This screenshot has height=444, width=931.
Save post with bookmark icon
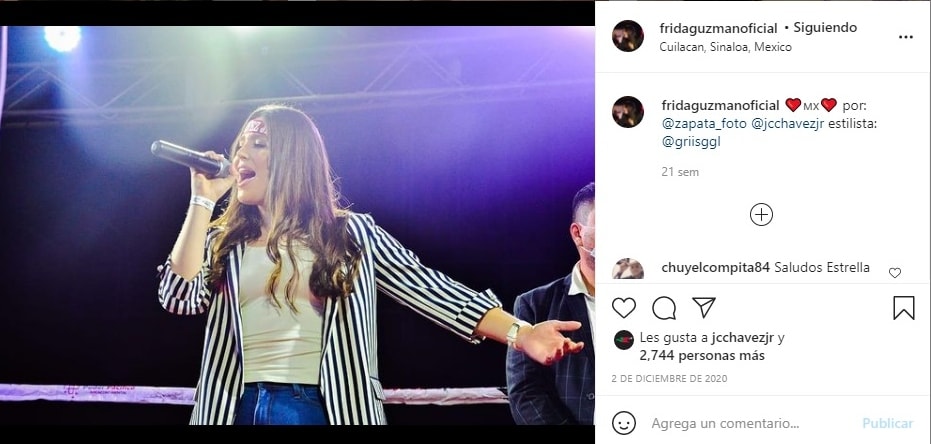pyautogui.click(x=903, y=308)
